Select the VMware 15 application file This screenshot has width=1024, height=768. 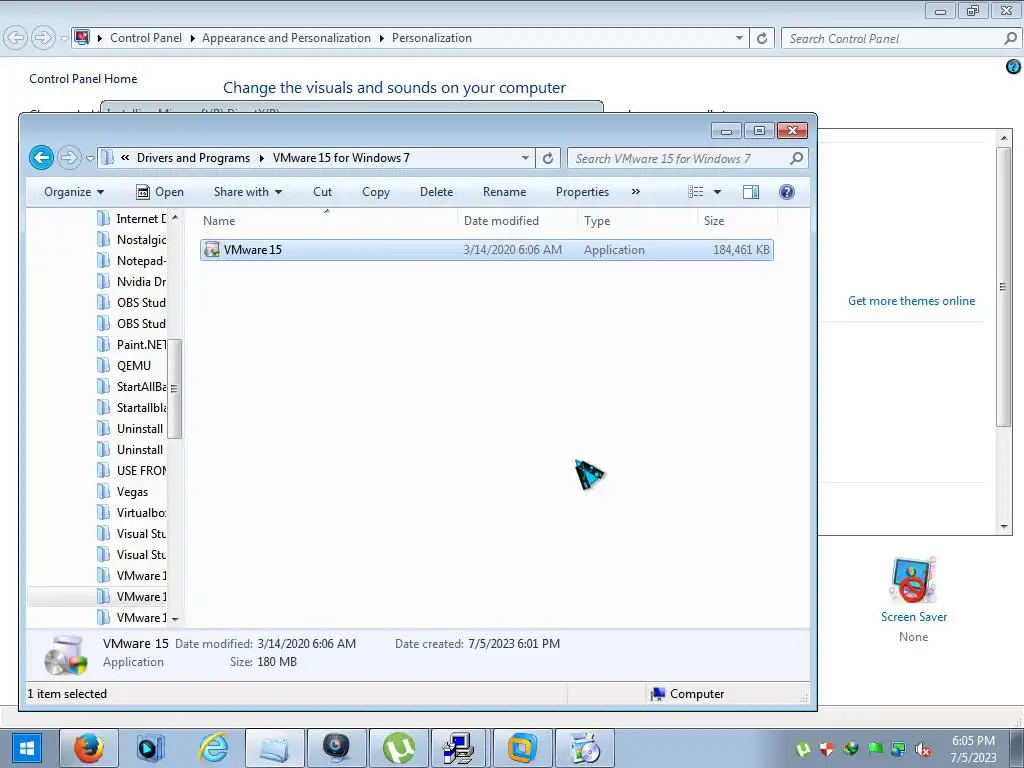pyautogui.click(x=487, y=249)
